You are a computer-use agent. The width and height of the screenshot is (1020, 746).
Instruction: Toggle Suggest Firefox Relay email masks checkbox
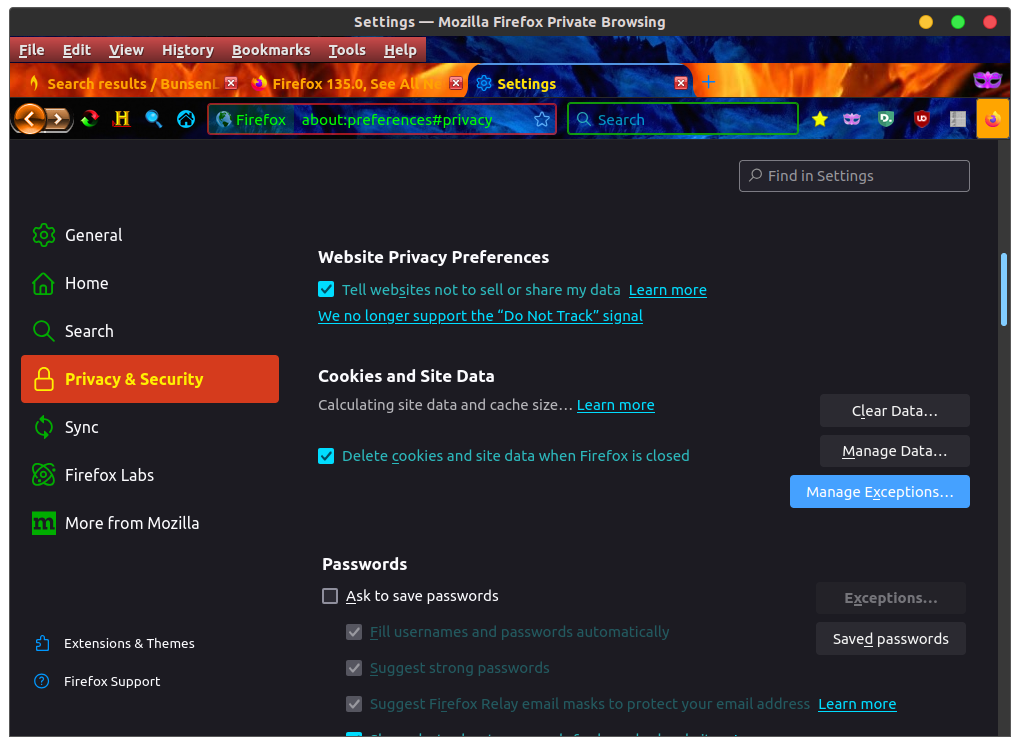pyautogui.click(x=354, y=704)
